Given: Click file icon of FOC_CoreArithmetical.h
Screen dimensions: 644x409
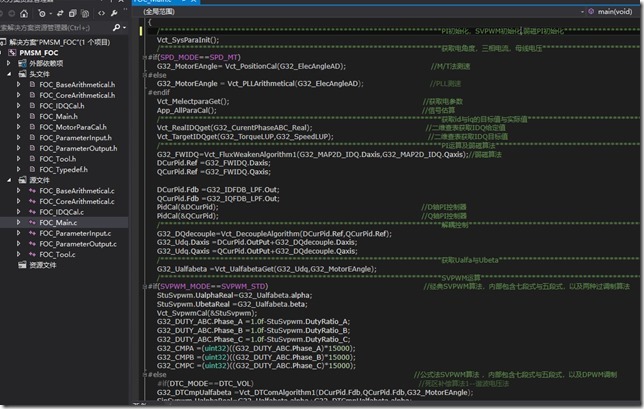Looking at the screenshot, I should coord(32,95).
